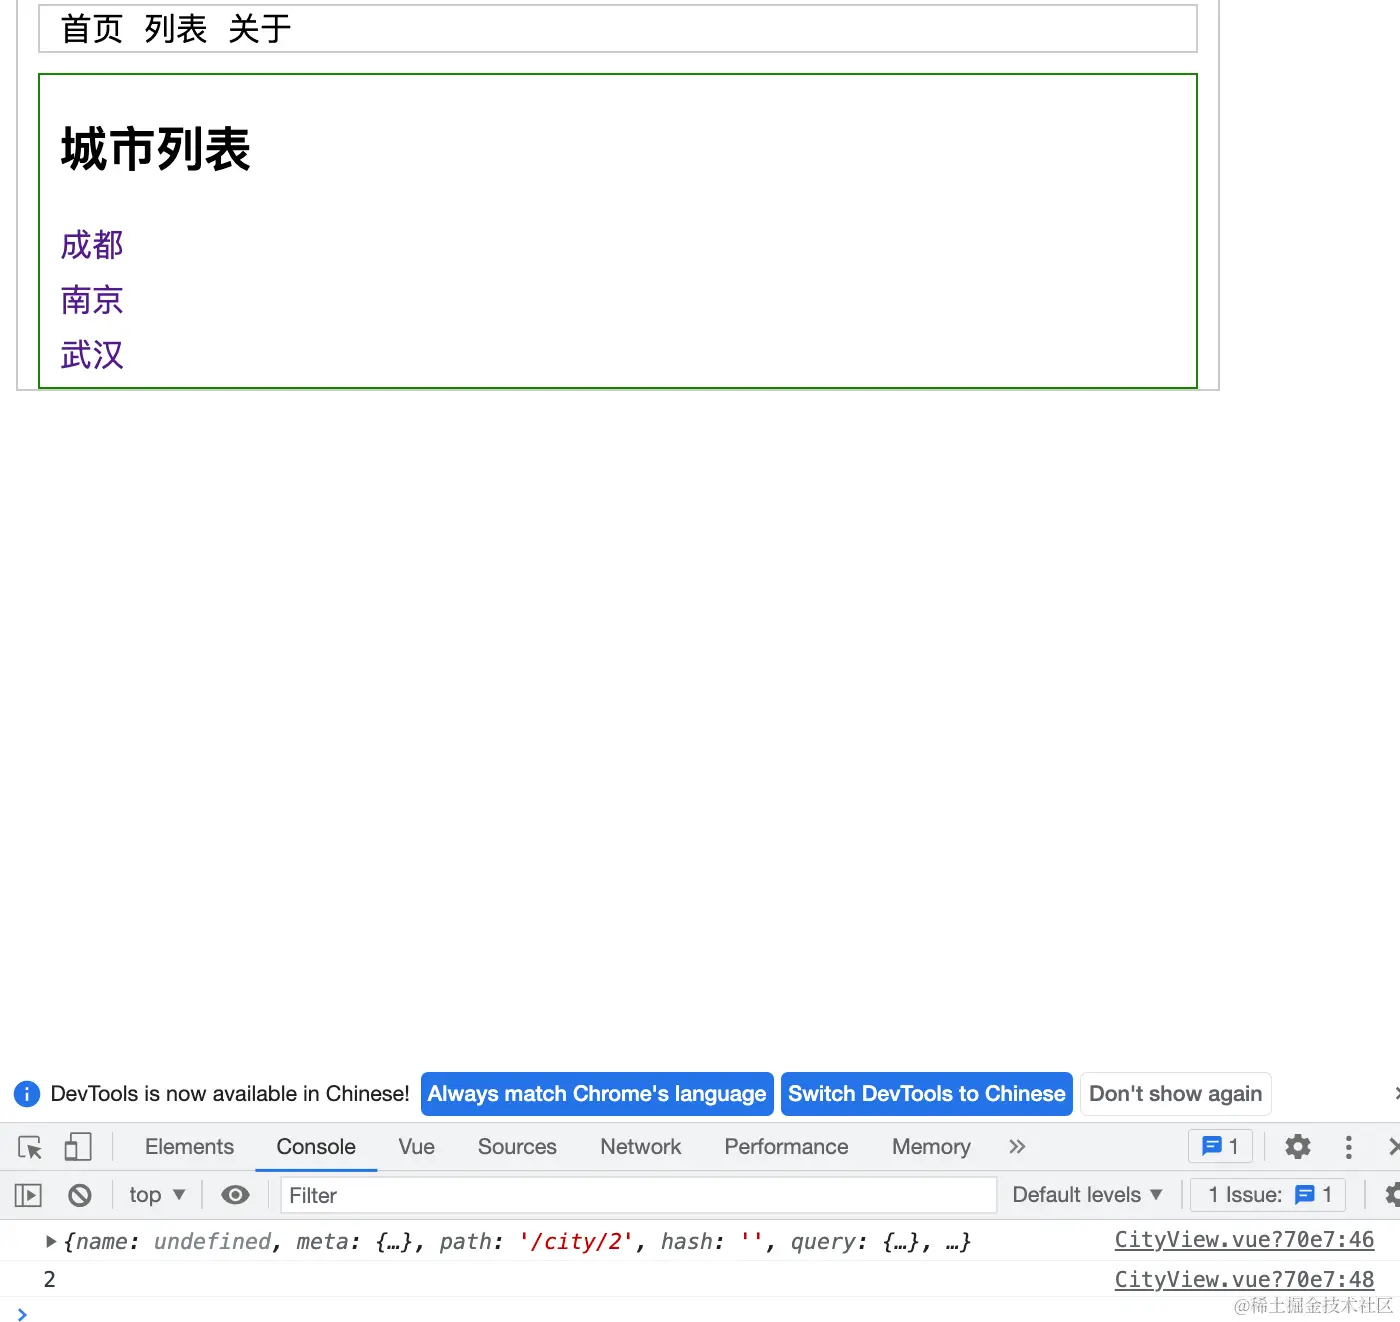Open the Network tab
The image size is (1400, 1322).
tap(640, 1147)
